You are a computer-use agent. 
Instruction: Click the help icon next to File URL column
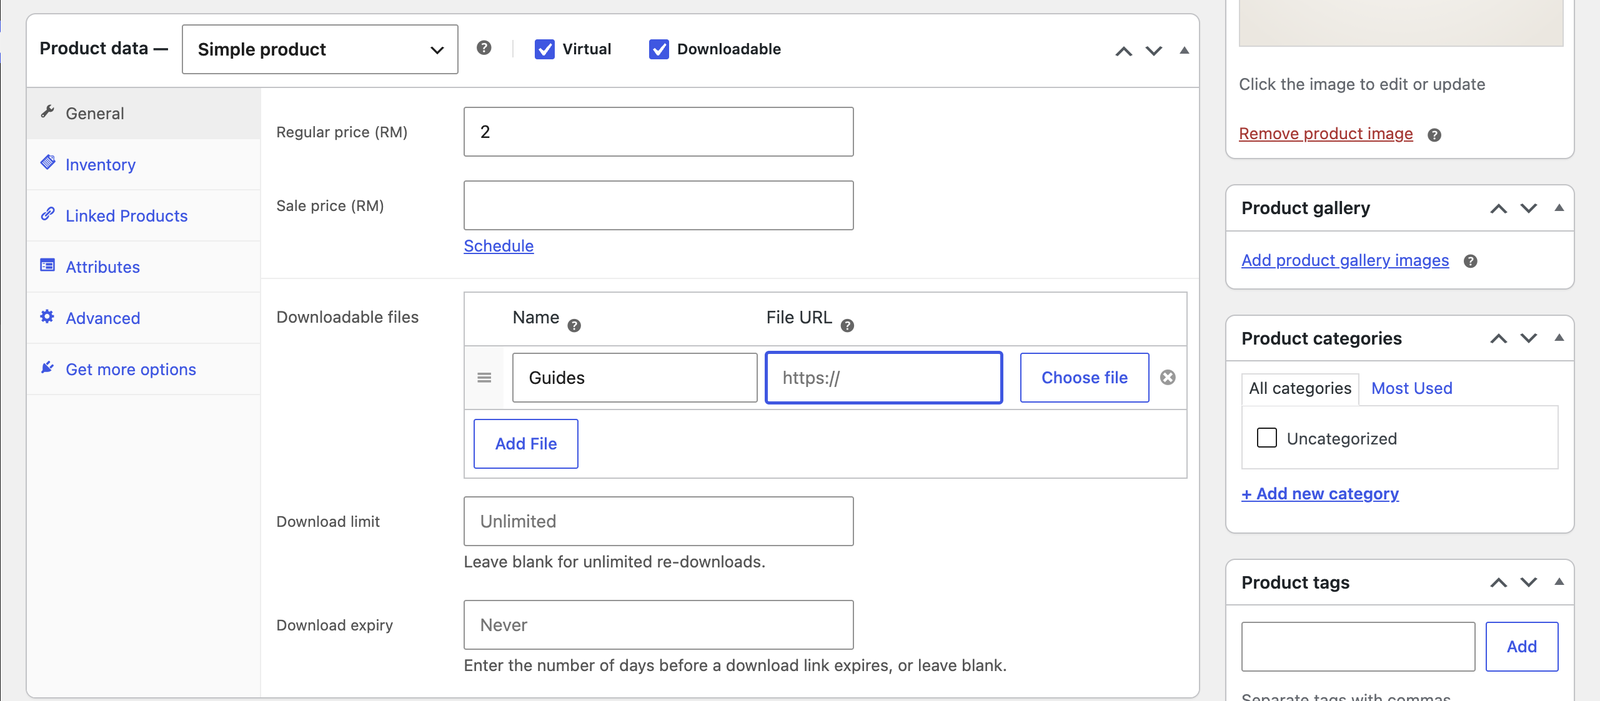tap(847, 325)
